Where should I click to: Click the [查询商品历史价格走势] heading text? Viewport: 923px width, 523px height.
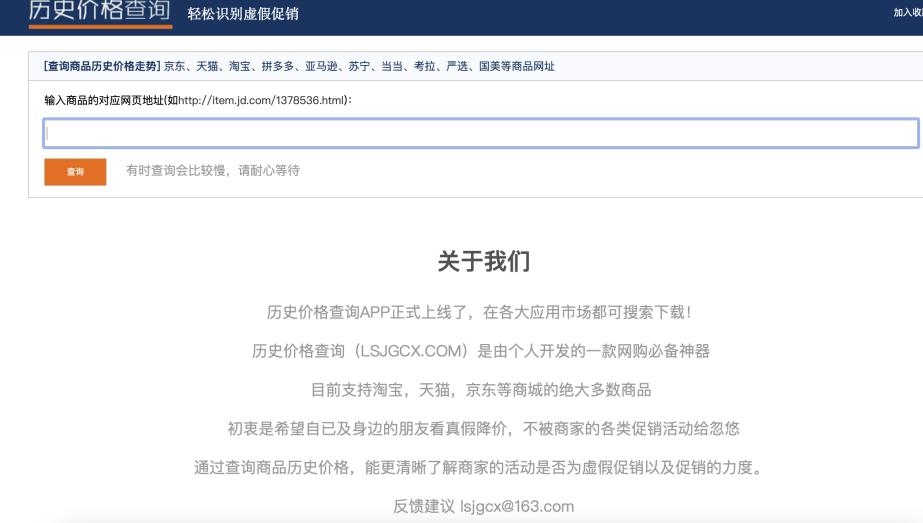(102, 66)
